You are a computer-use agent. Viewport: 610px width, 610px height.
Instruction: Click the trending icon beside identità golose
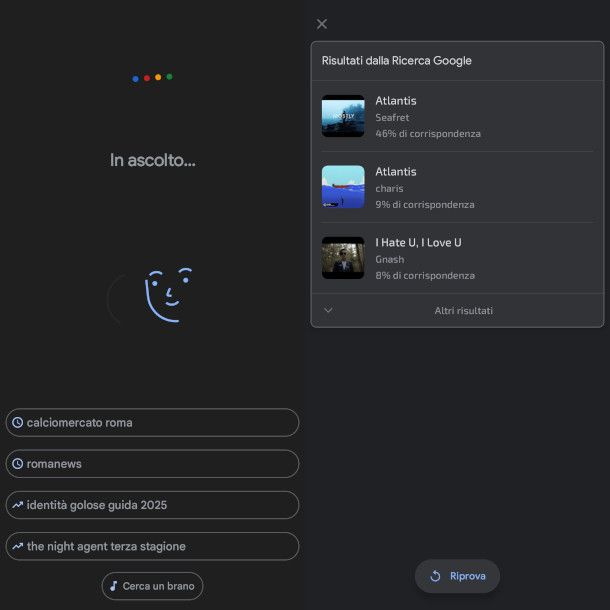18,505
